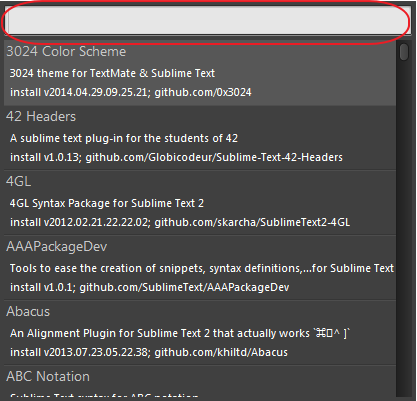Click 'Tools to ease the creation of snippets' text
Image resolution: width=417 pixels, height=401 pixels.
(107, 268)
